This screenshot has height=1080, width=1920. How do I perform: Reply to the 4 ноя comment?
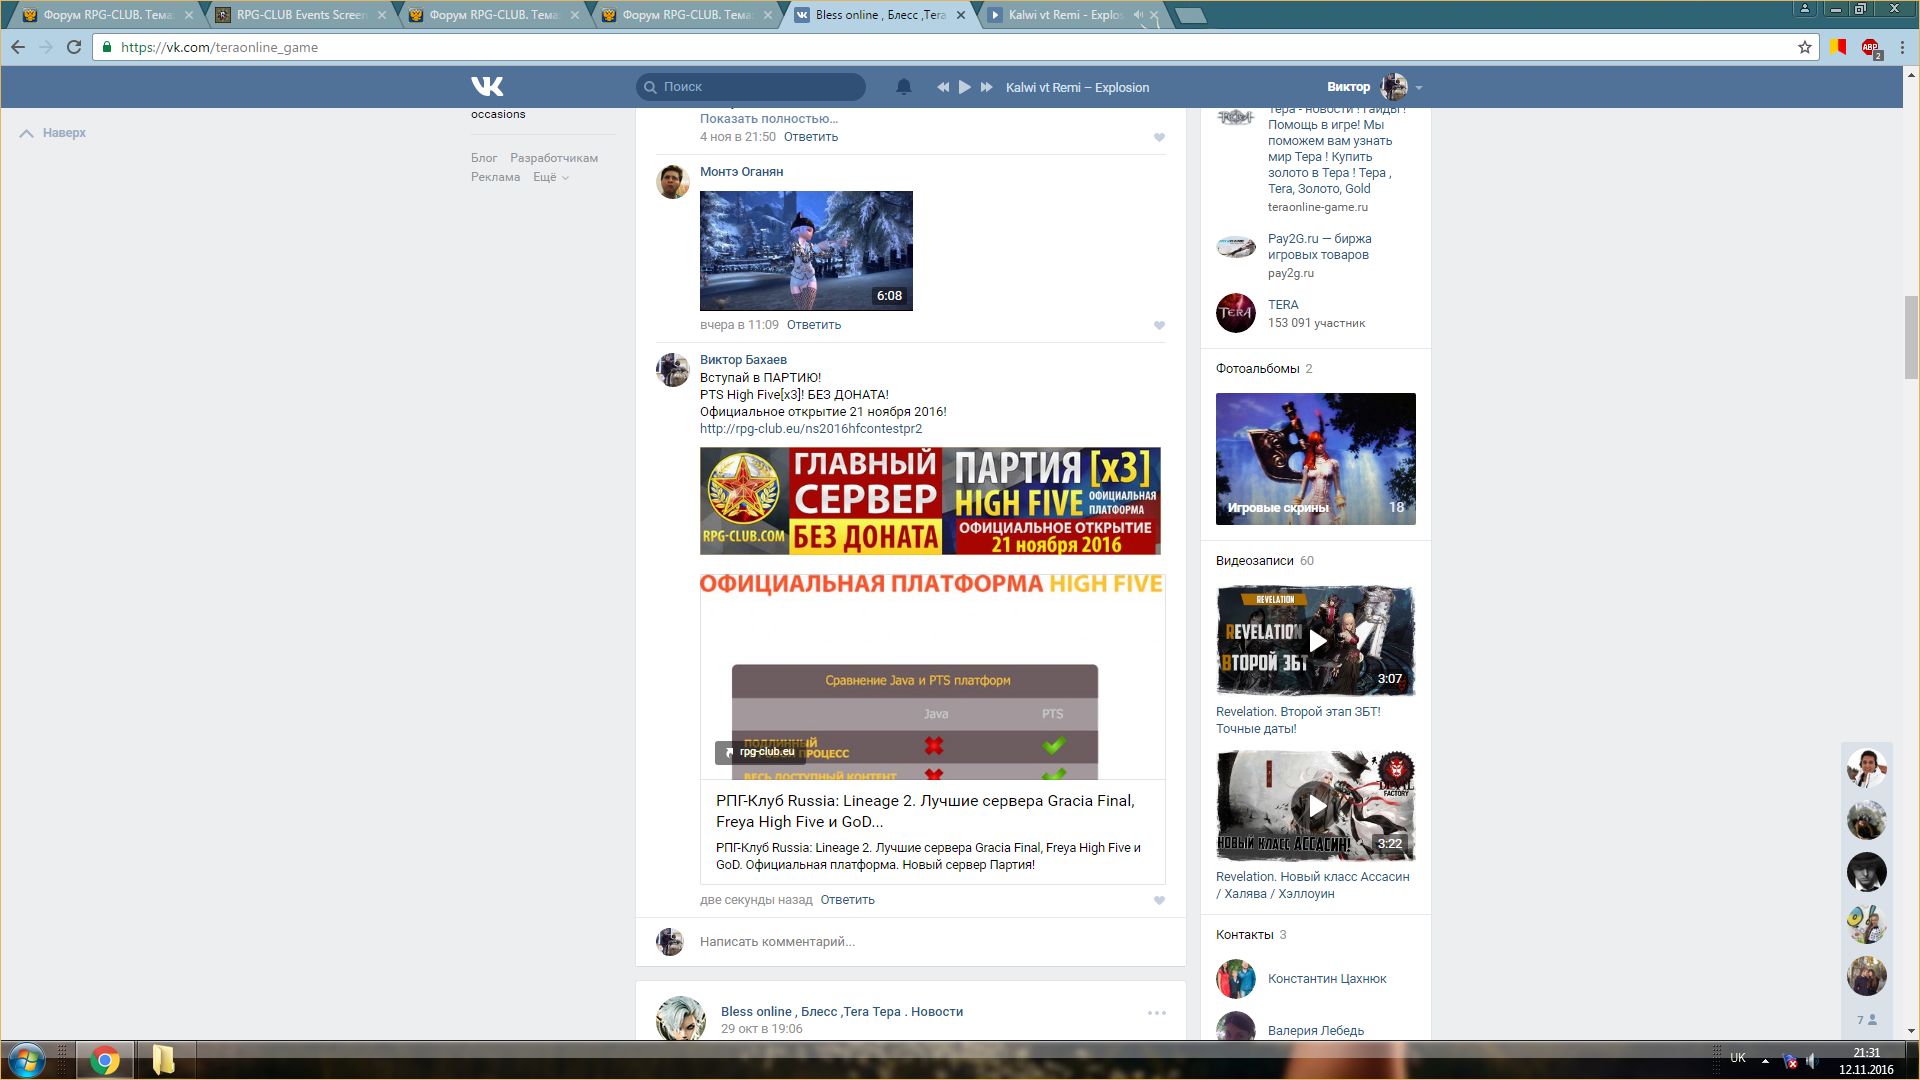point(811,137)
